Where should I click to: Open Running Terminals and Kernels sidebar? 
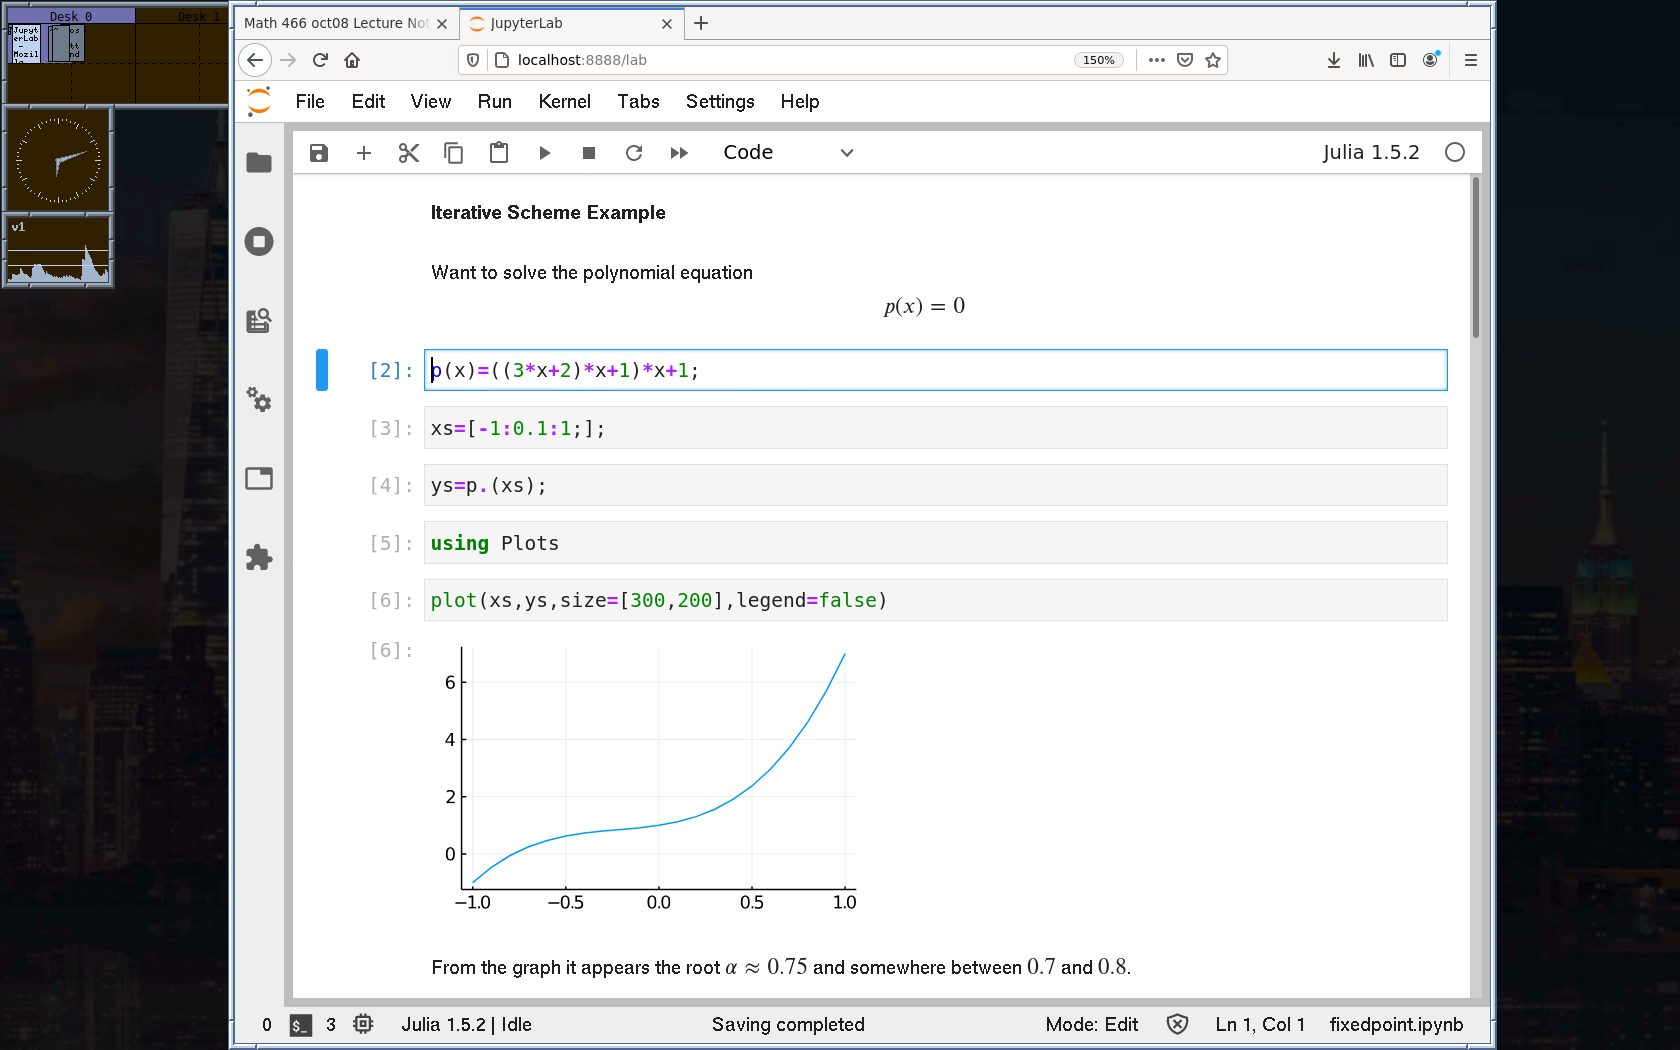pyautogui.click(x=259, y=242)
